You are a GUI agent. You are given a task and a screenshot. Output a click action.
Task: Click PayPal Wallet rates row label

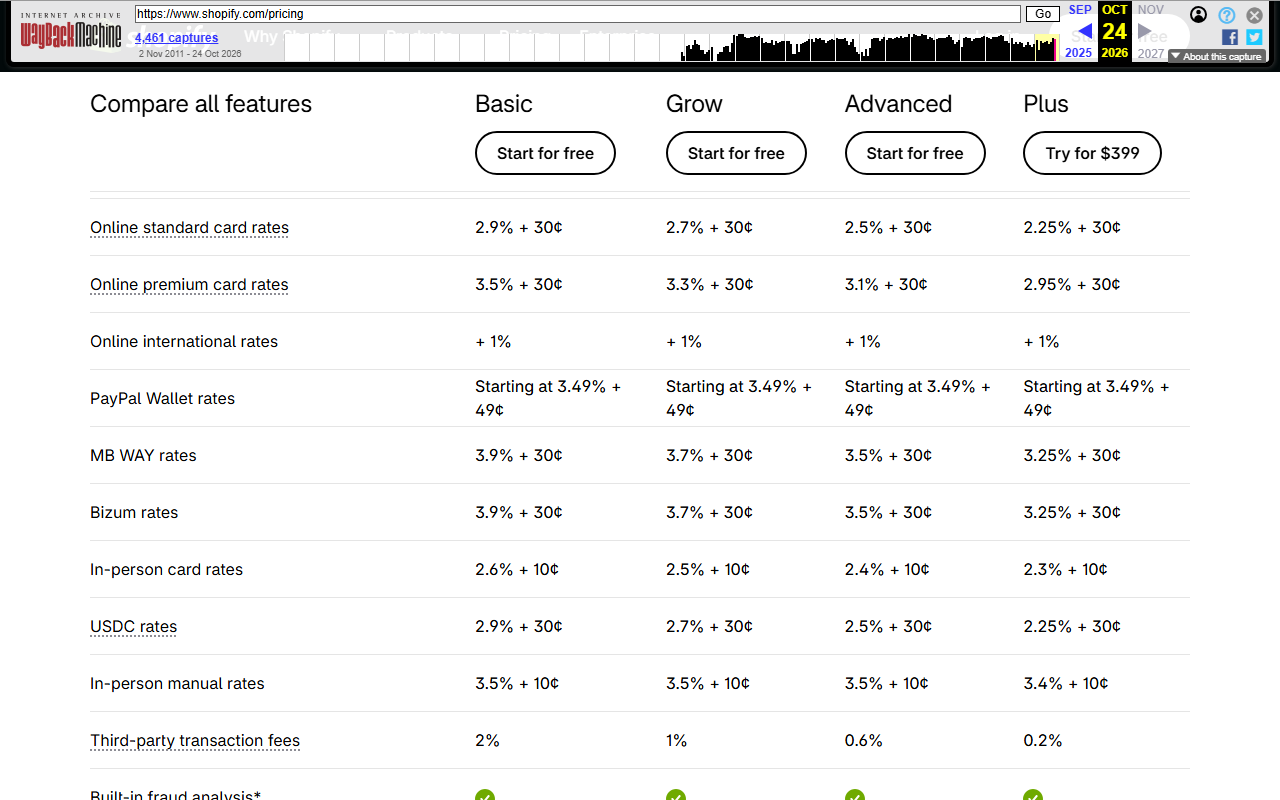click(x=162, y=399)
